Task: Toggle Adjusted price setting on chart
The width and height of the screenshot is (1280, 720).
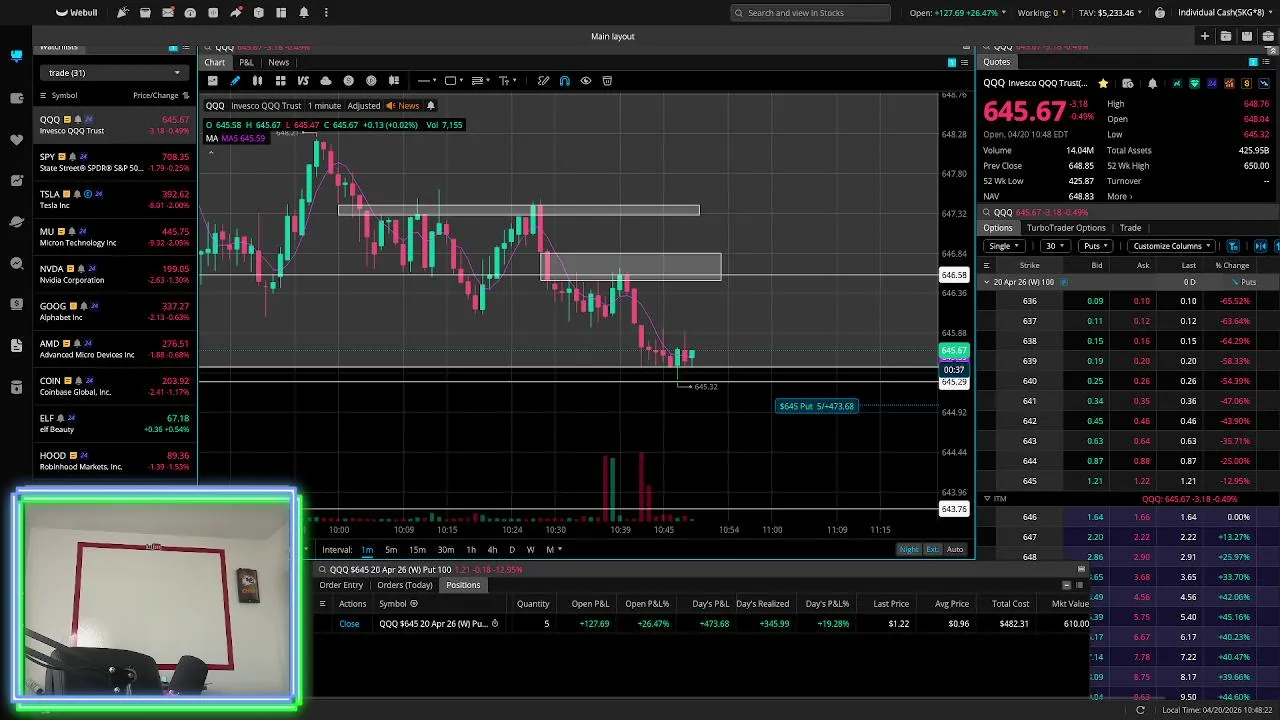Action: point(364,106)
